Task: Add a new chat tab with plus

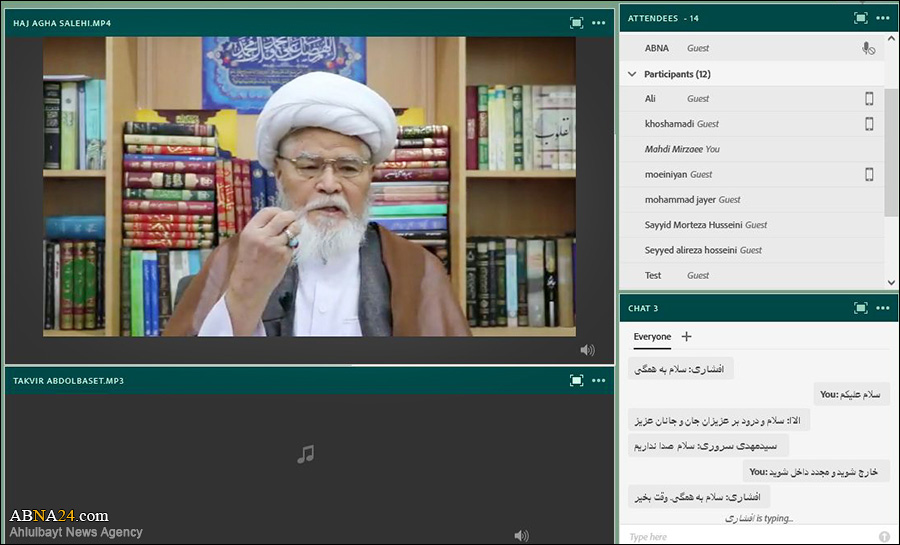Action: coord(686,337)
